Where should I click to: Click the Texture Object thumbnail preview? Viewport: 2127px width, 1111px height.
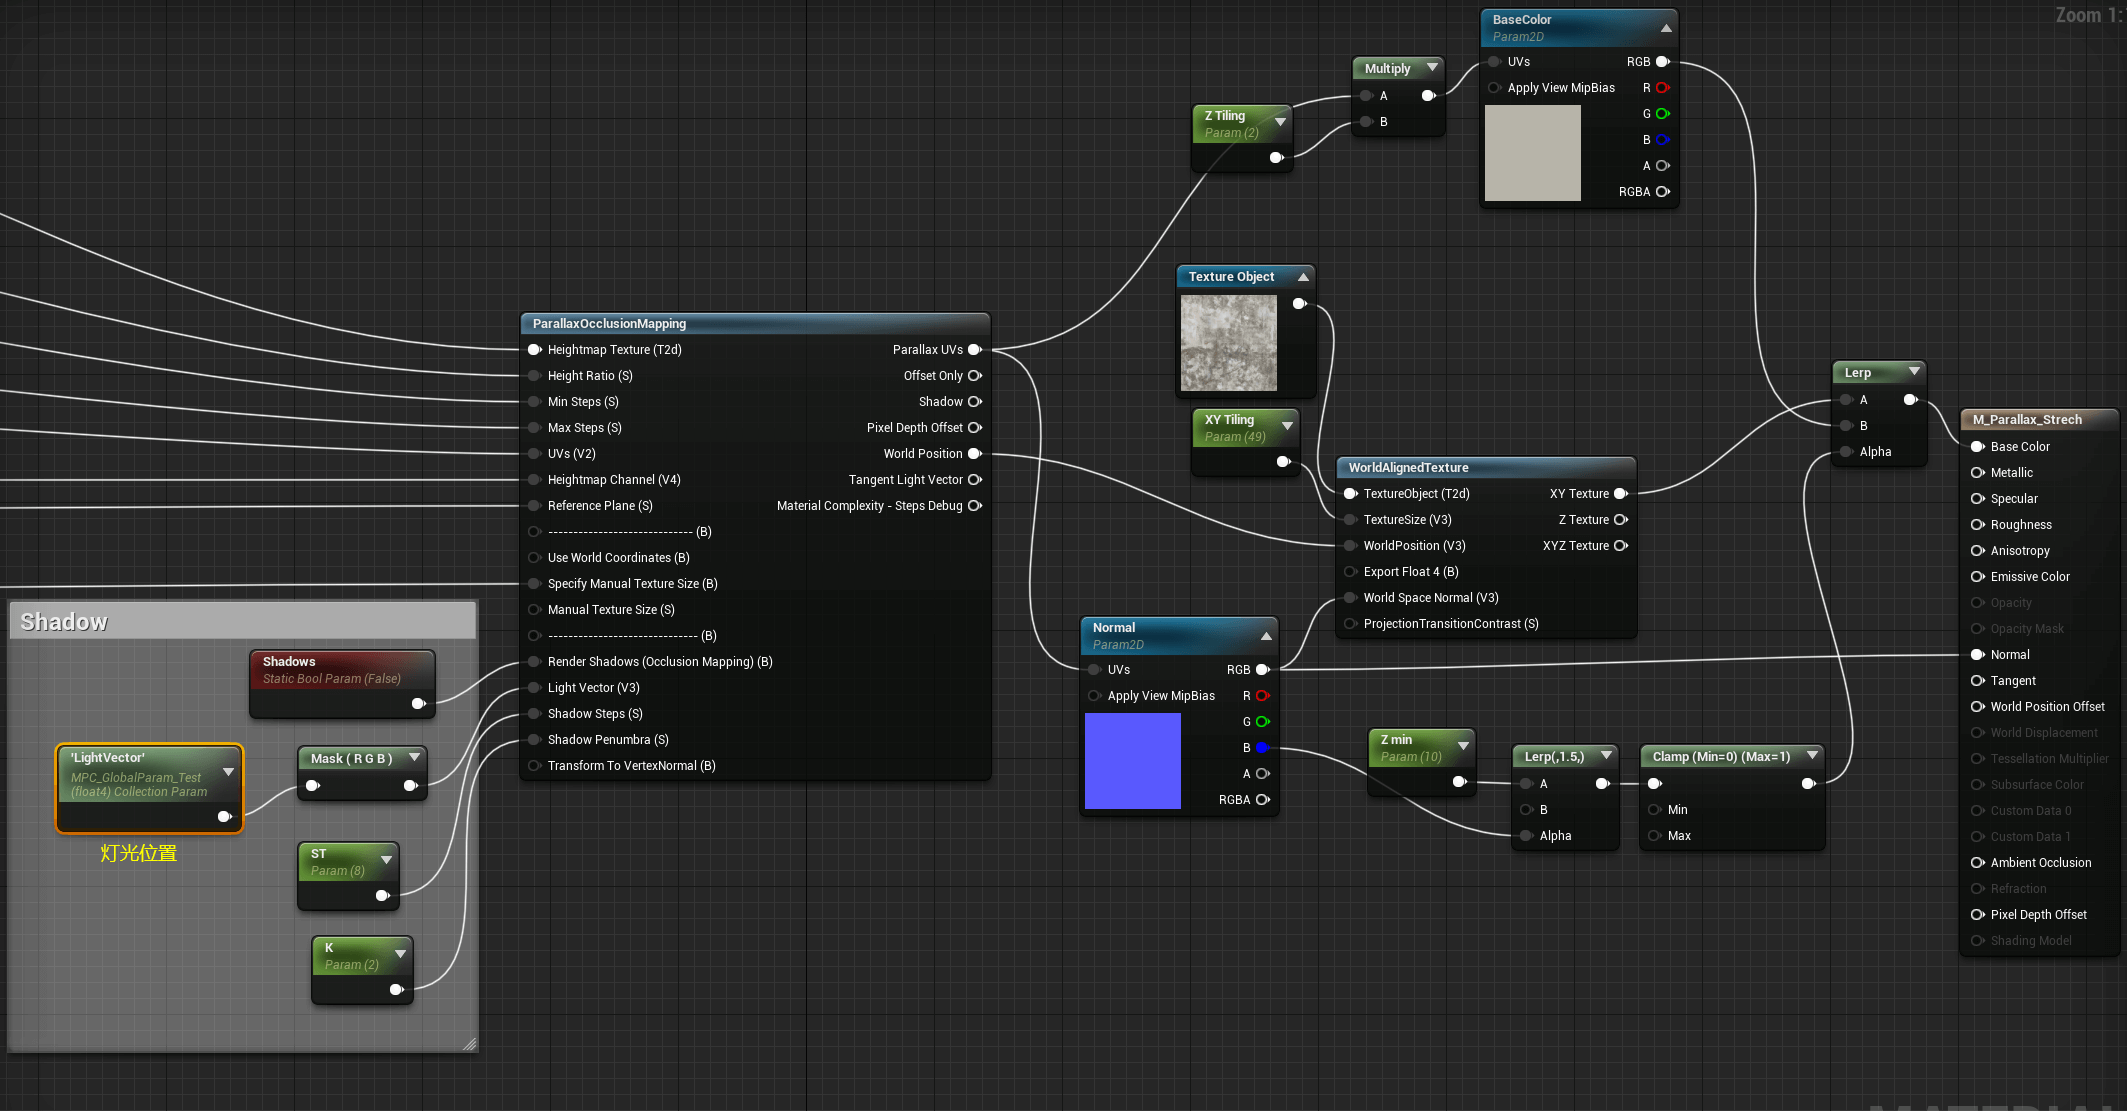pos(1228,342)
